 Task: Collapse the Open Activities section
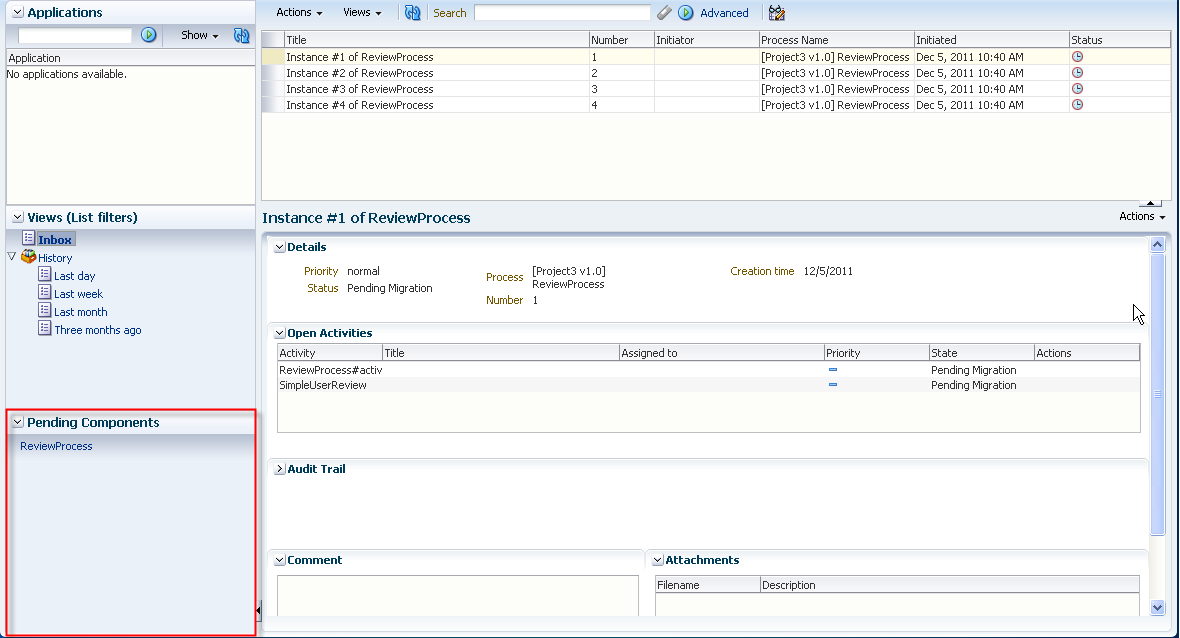point(279,333)
